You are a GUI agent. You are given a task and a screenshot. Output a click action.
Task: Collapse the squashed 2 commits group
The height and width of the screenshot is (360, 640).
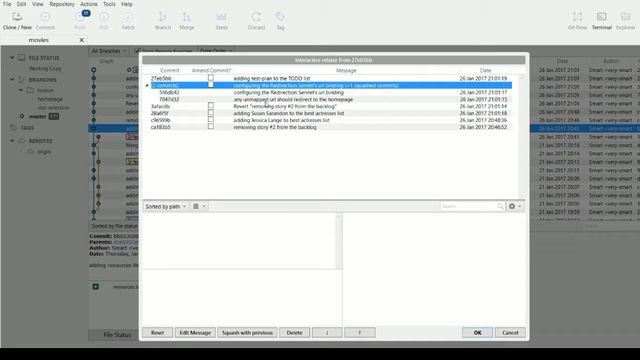[x=147, y=85]
